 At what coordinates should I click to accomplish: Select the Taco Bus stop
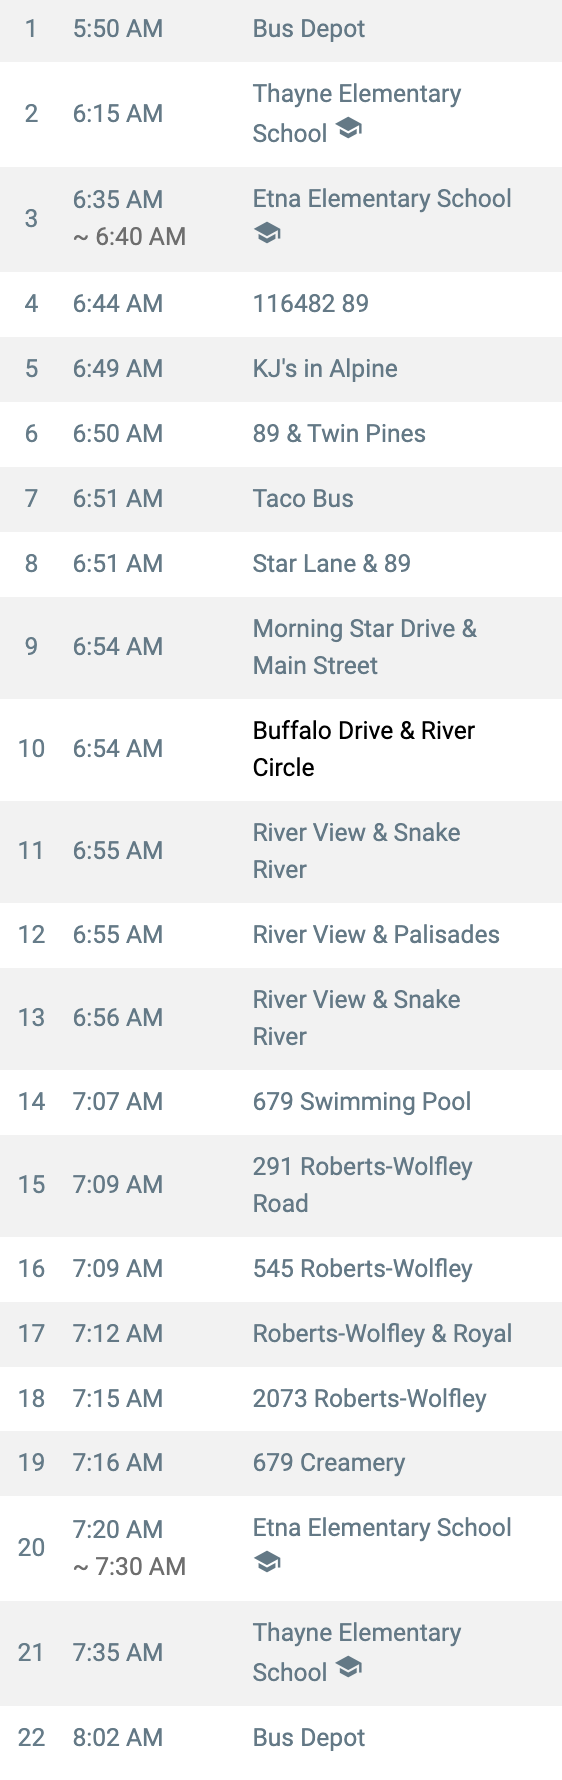(281, 499)
